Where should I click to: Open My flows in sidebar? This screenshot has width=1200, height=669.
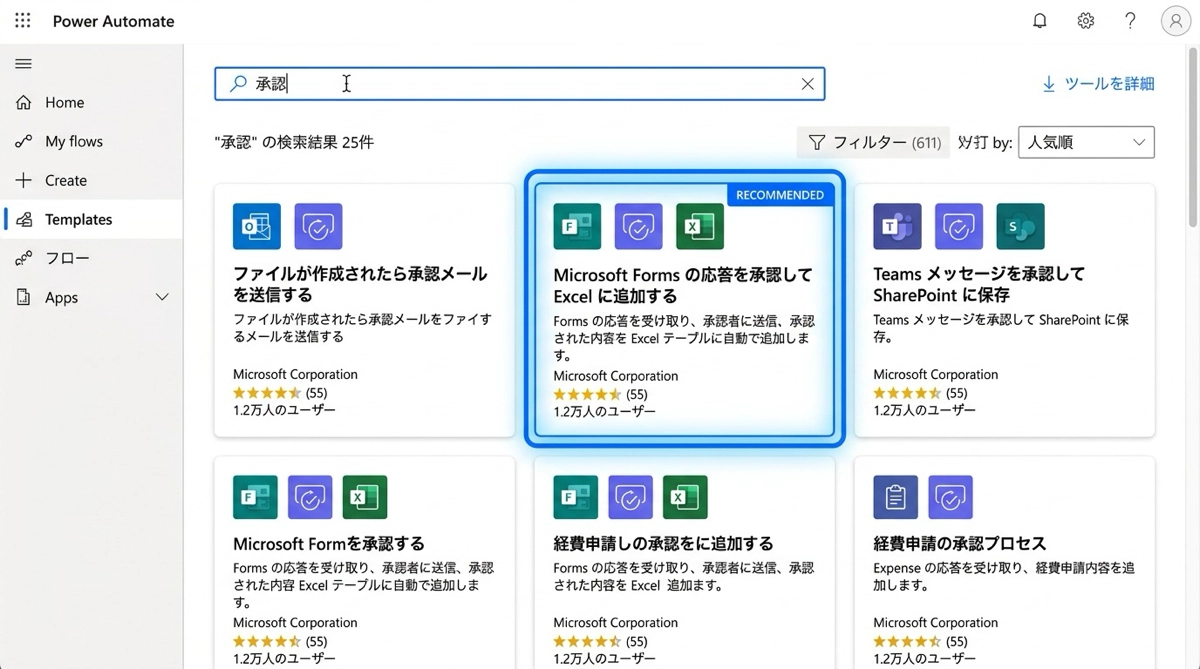tap(73, 142)
